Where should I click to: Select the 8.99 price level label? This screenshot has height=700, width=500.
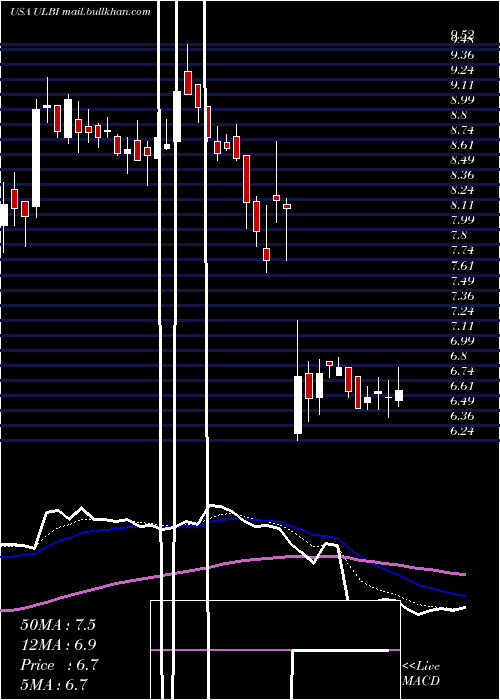point(462,100)
